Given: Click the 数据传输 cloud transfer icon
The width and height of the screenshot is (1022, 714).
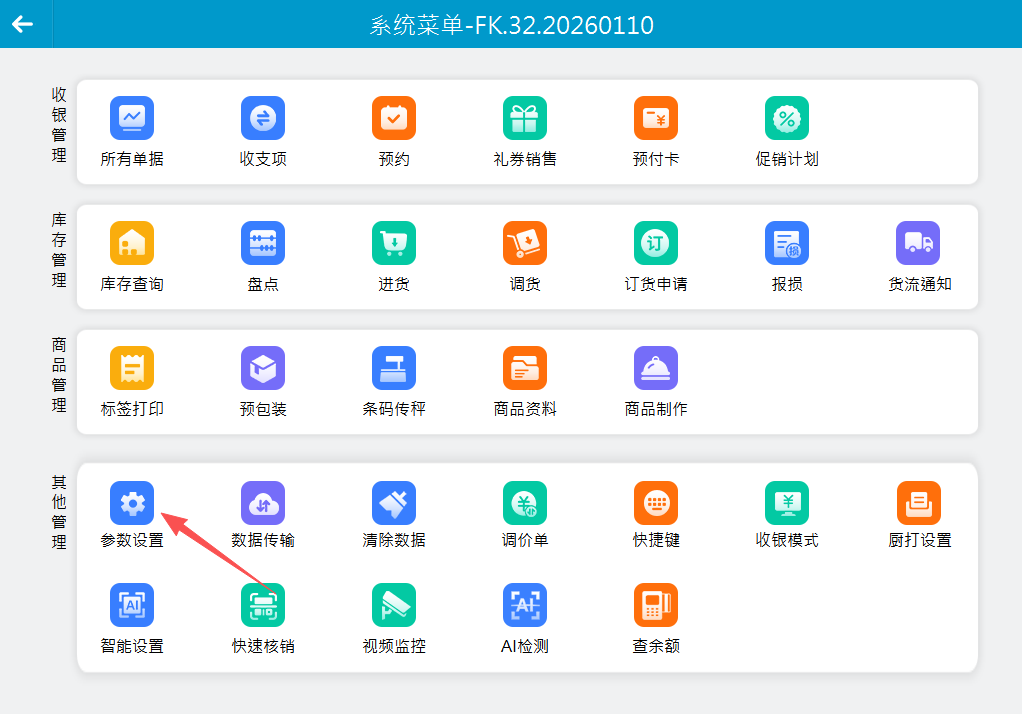Looking at the screenshot, I should 263,503.
